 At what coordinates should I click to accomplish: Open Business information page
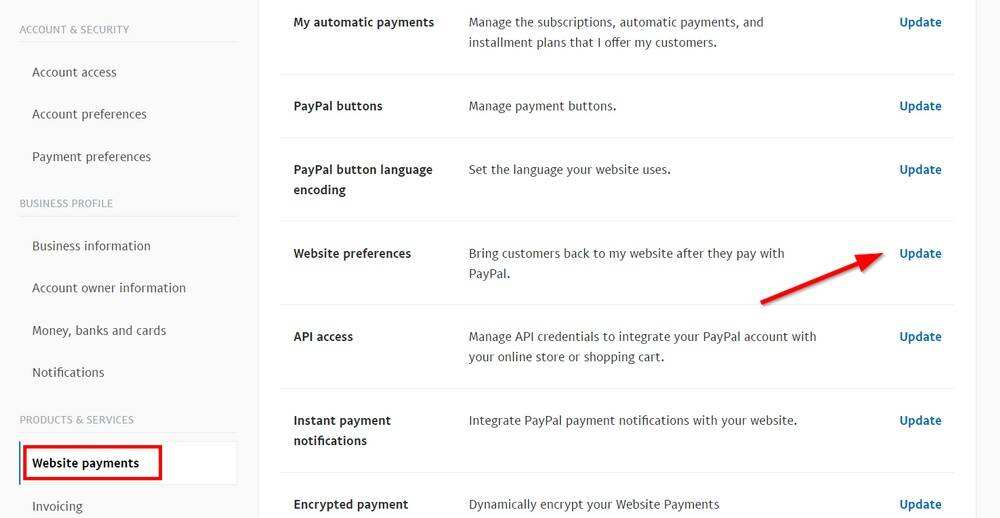(x=91, y=246)
